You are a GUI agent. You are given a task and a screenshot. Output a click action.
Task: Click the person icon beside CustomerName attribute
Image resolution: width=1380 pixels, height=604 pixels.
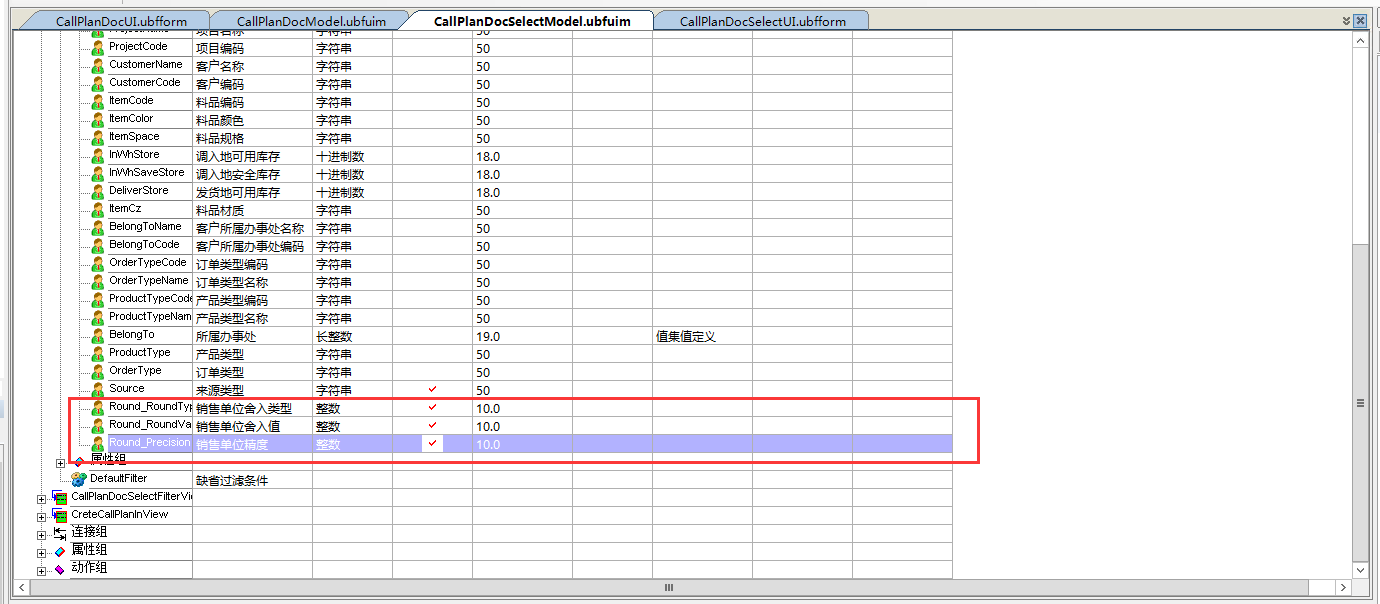(x=96, y=64)
